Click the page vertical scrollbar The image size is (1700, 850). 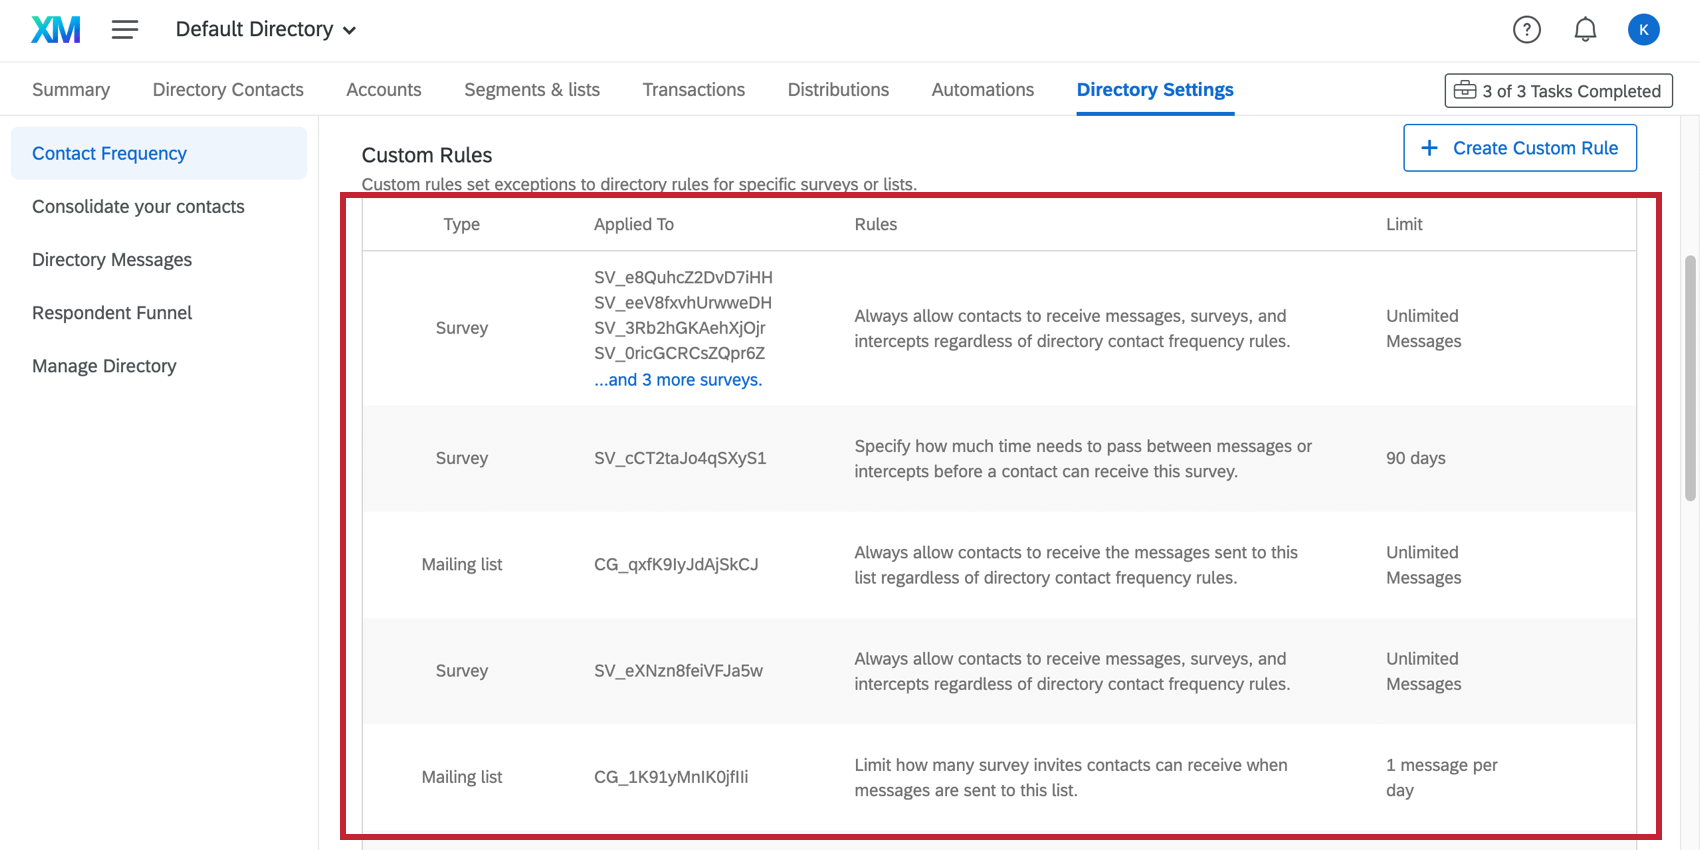pyautogui.click(x=1690, y=378)
